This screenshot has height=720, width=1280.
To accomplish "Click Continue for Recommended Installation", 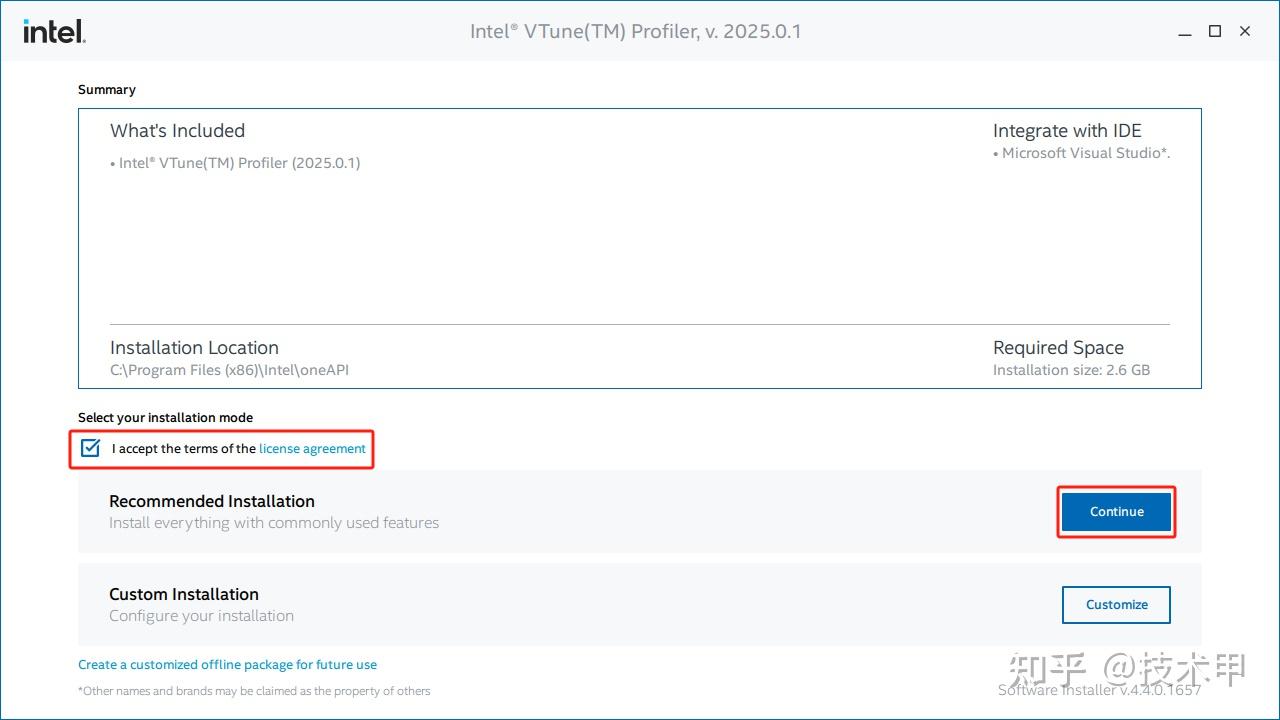I will (1115, 511).
